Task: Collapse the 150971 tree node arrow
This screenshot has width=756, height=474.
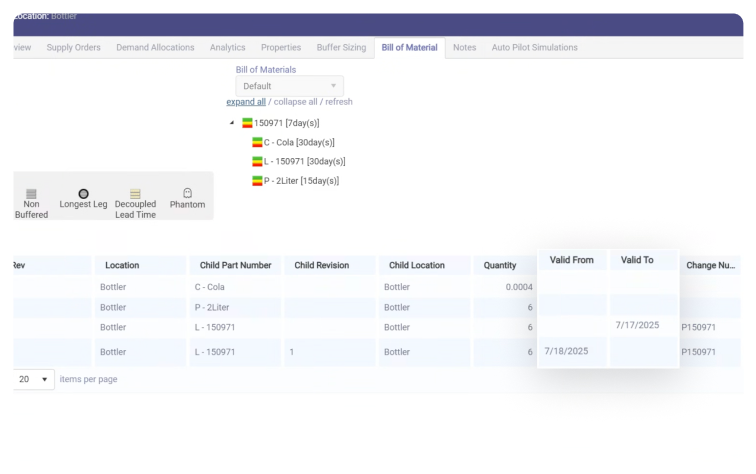Action: tap(233, 123)
